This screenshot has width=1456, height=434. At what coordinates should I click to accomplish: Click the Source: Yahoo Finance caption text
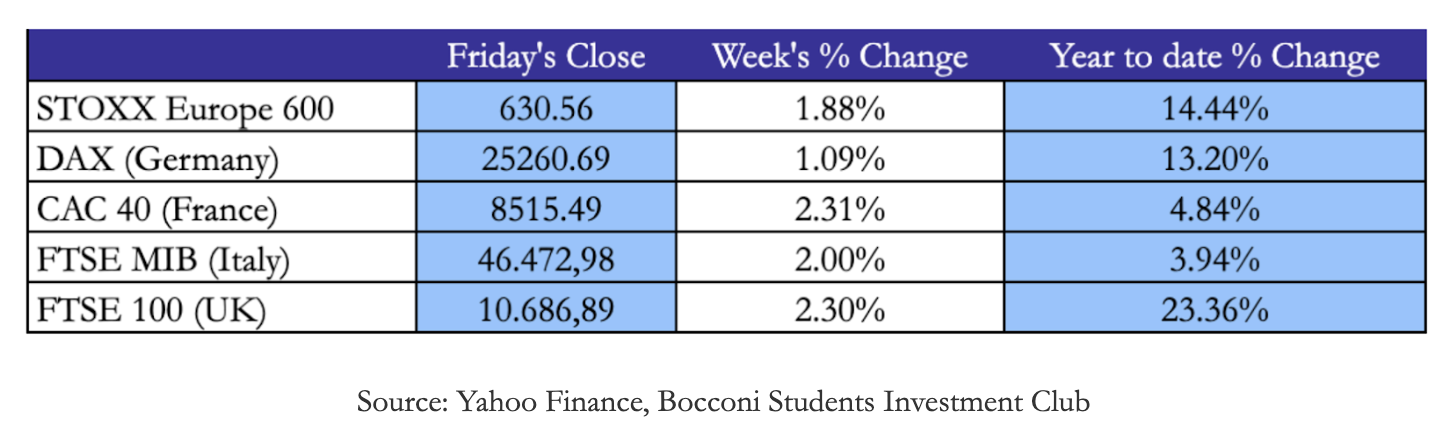click(723, 402)
